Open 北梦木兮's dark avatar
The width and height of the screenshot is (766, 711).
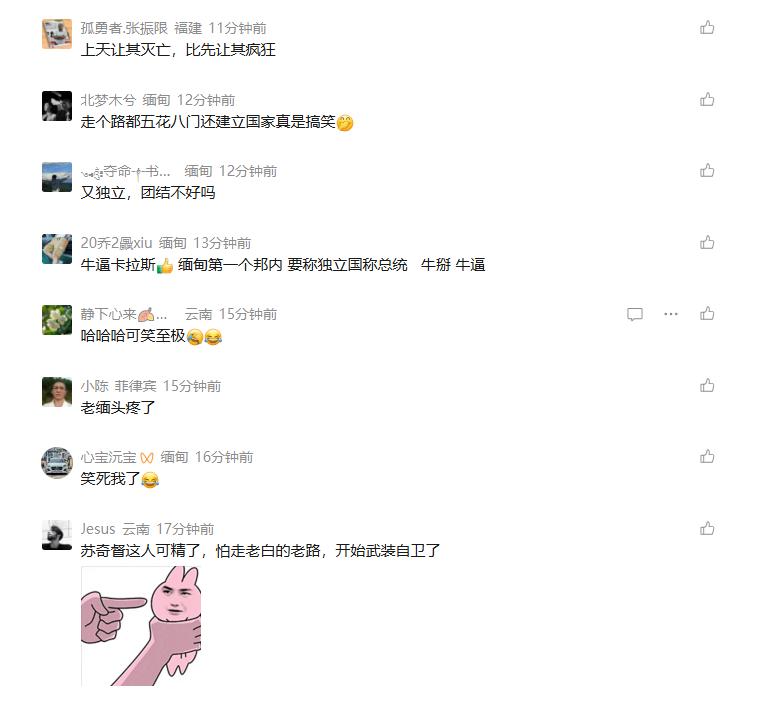[57, 106]
